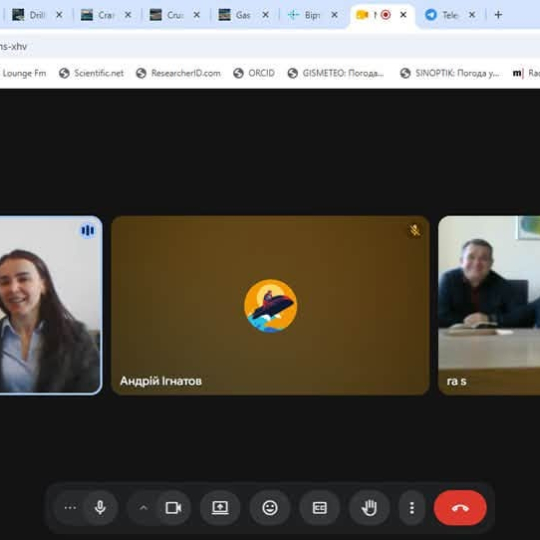Image resolution: width=540 pixels, height=540 pixels.
Task: Close the Cru browser tab
Action: tap(197, 15)
